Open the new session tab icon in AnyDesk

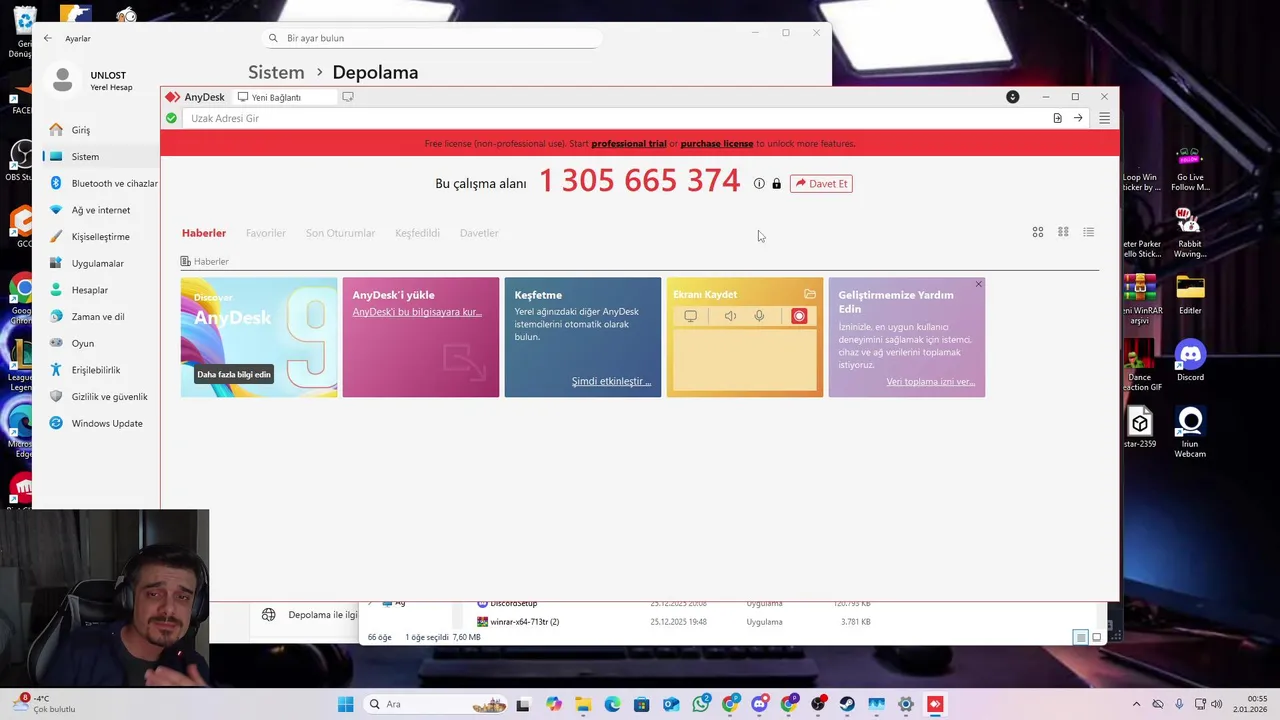coord(348,97)
